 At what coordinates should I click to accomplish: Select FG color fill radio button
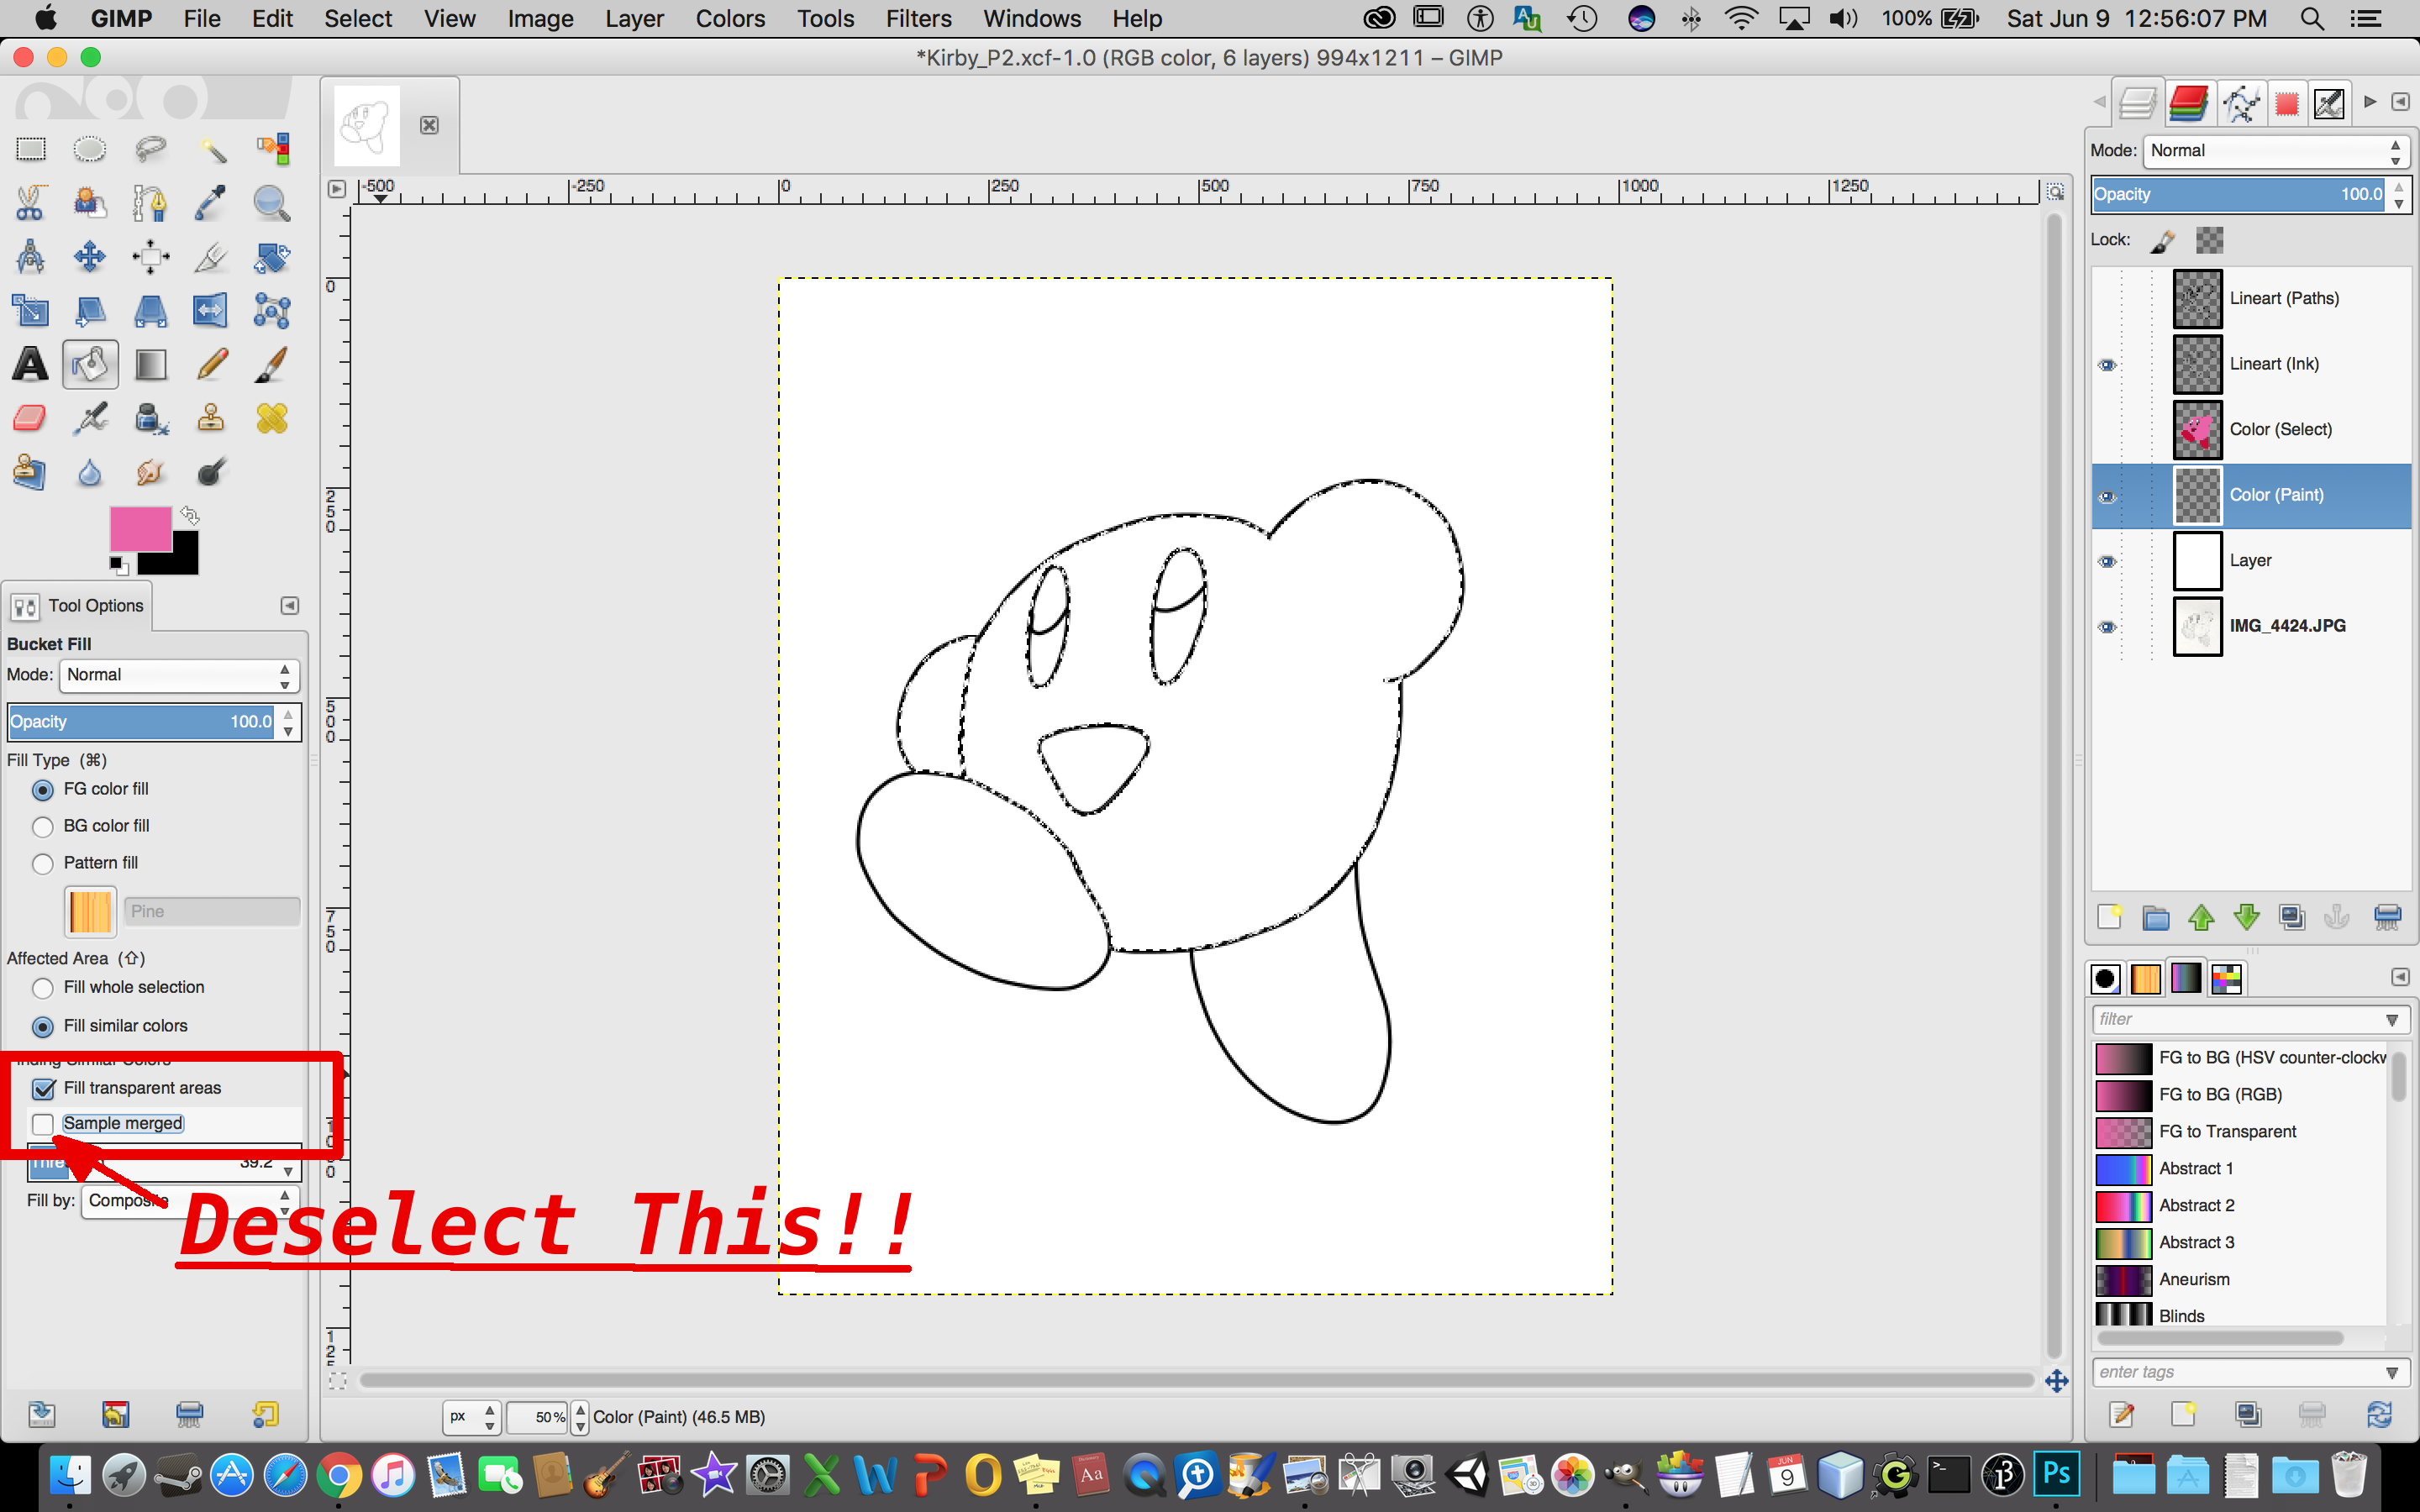(x=42, y=790)
